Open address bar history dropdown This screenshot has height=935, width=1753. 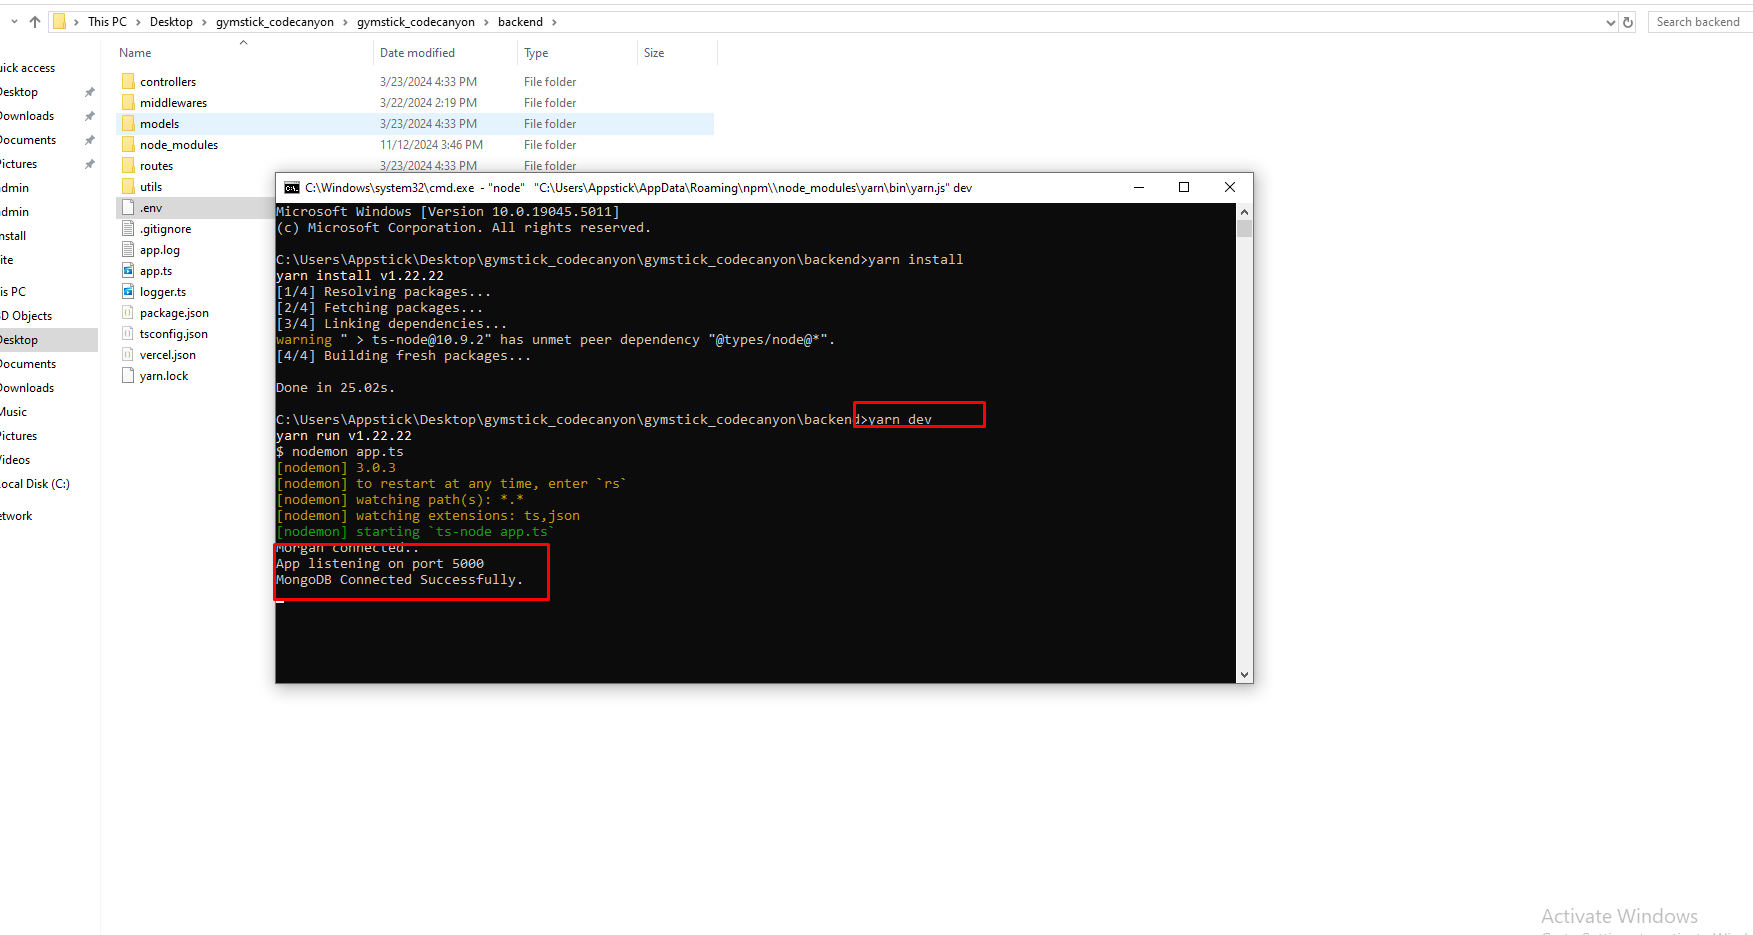click(1610, 22)
